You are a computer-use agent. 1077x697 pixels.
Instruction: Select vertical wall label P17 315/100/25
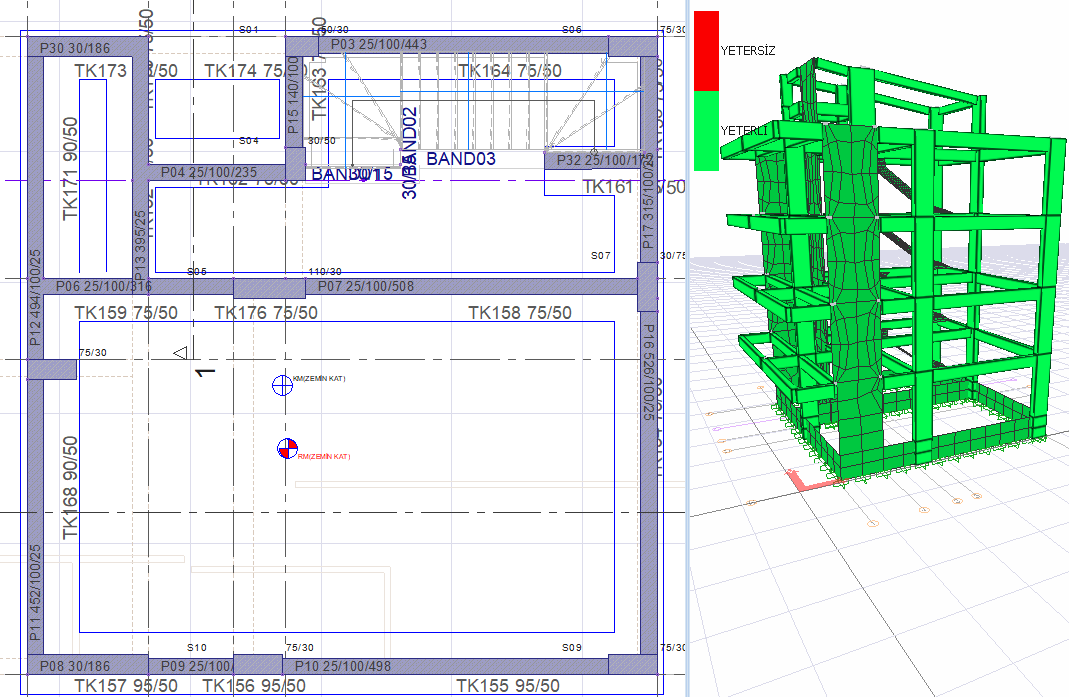point(648,201)
